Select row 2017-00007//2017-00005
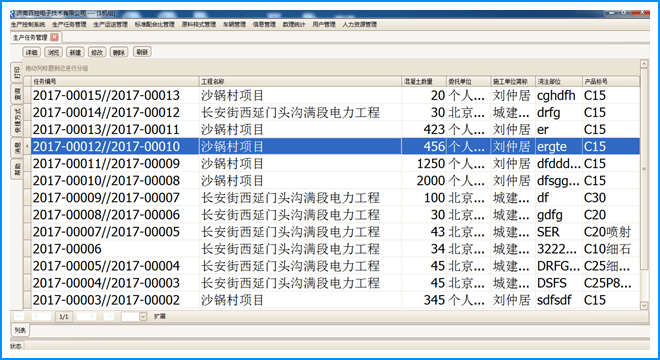 coord(335,232)
